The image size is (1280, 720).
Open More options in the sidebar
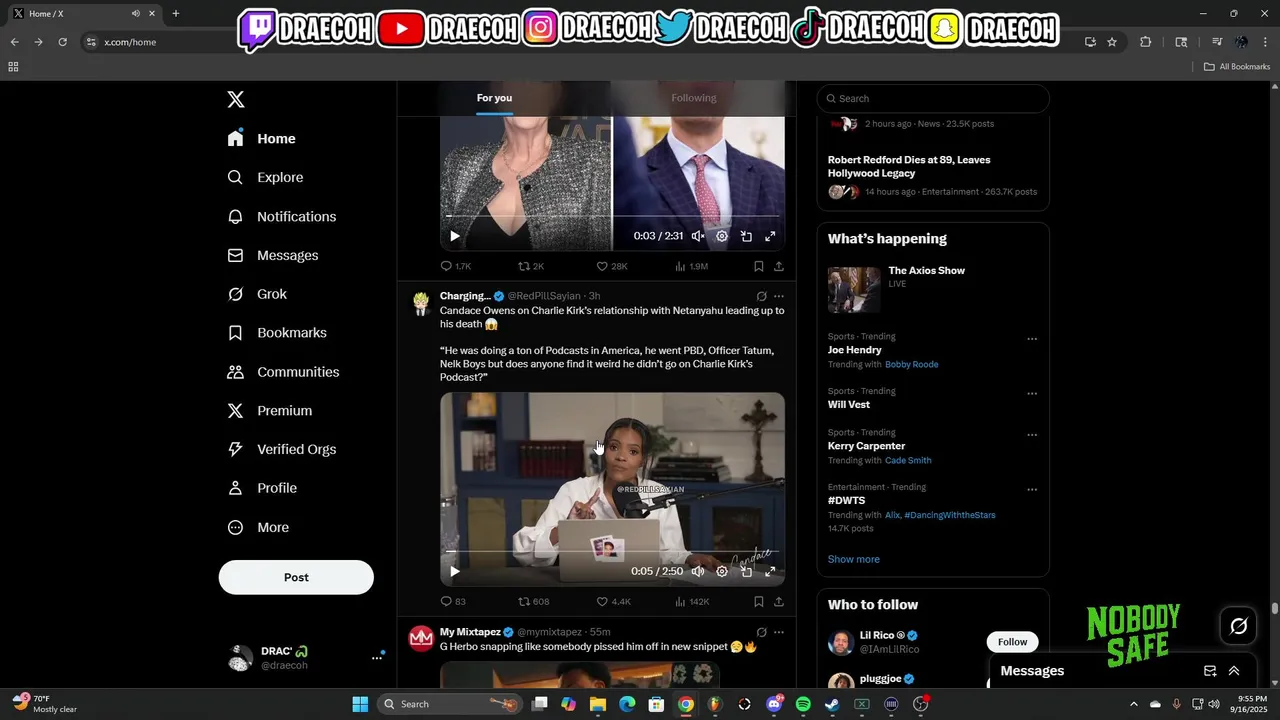point(258,527)
